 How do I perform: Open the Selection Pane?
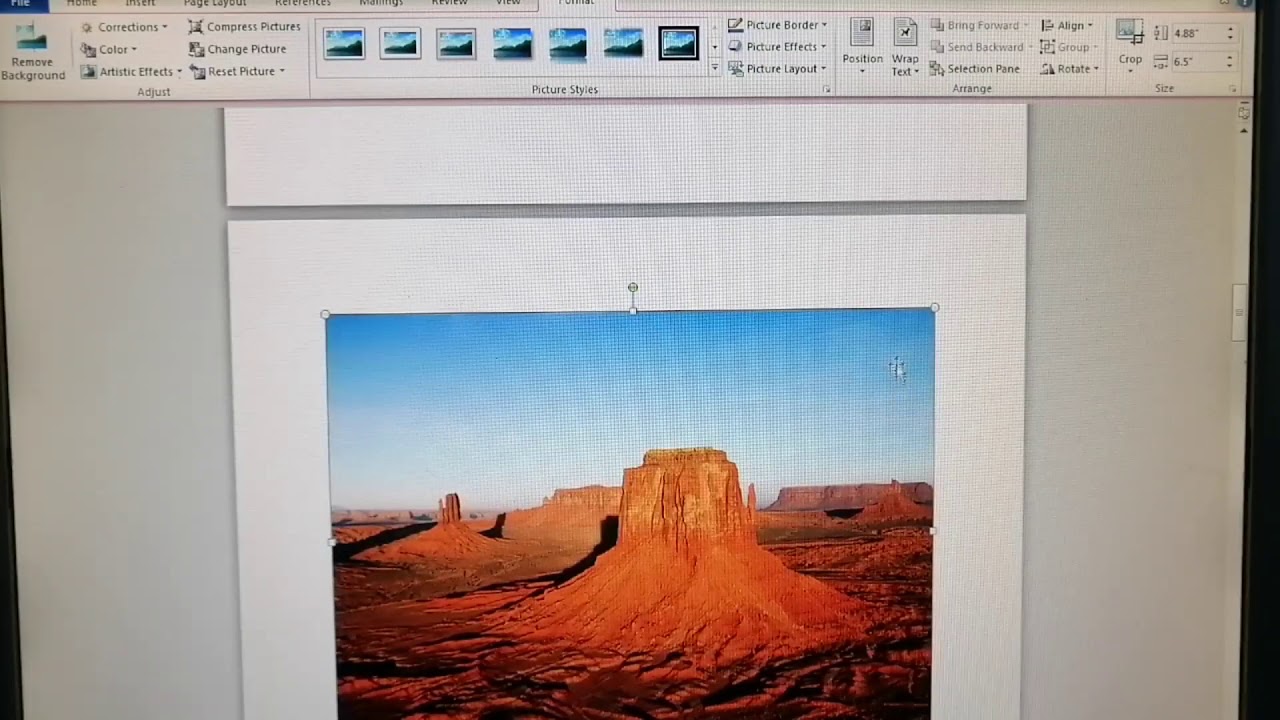coord(975,69)
